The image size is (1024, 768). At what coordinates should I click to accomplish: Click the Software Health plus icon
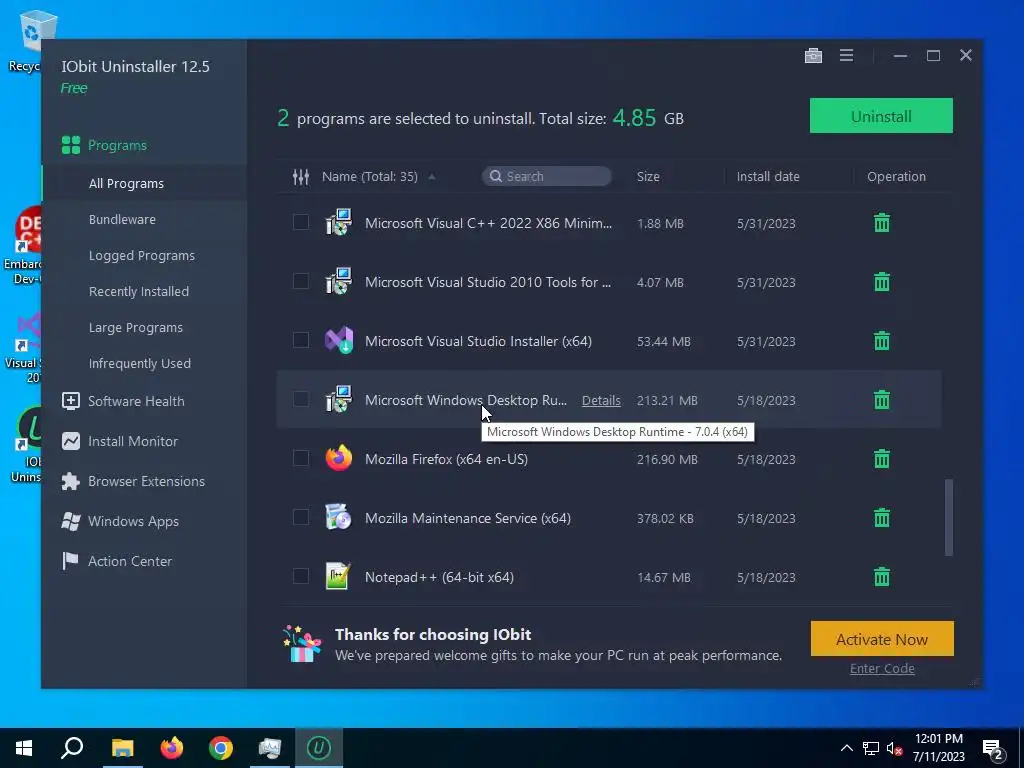[x=71, y=401]
